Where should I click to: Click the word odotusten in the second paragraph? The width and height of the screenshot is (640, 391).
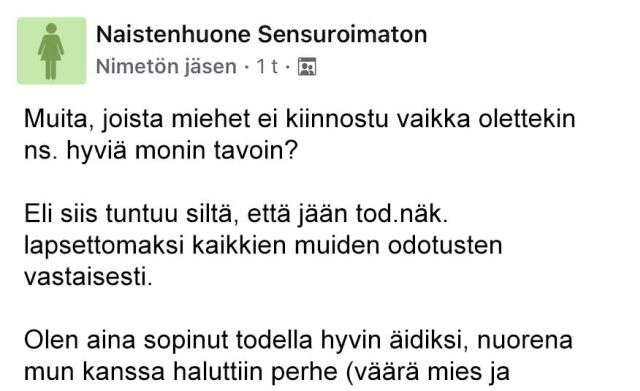click(x=445, y=246)
